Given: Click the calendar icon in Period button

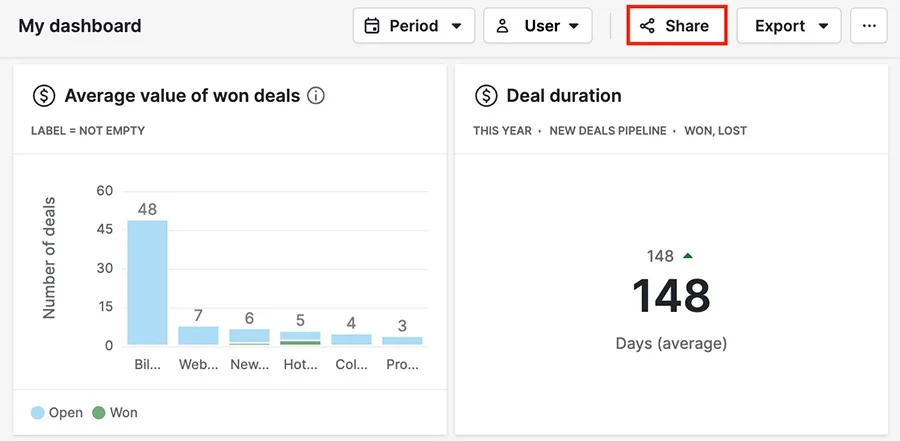Looking at the screenshot, I should click(x=372, y=26).
